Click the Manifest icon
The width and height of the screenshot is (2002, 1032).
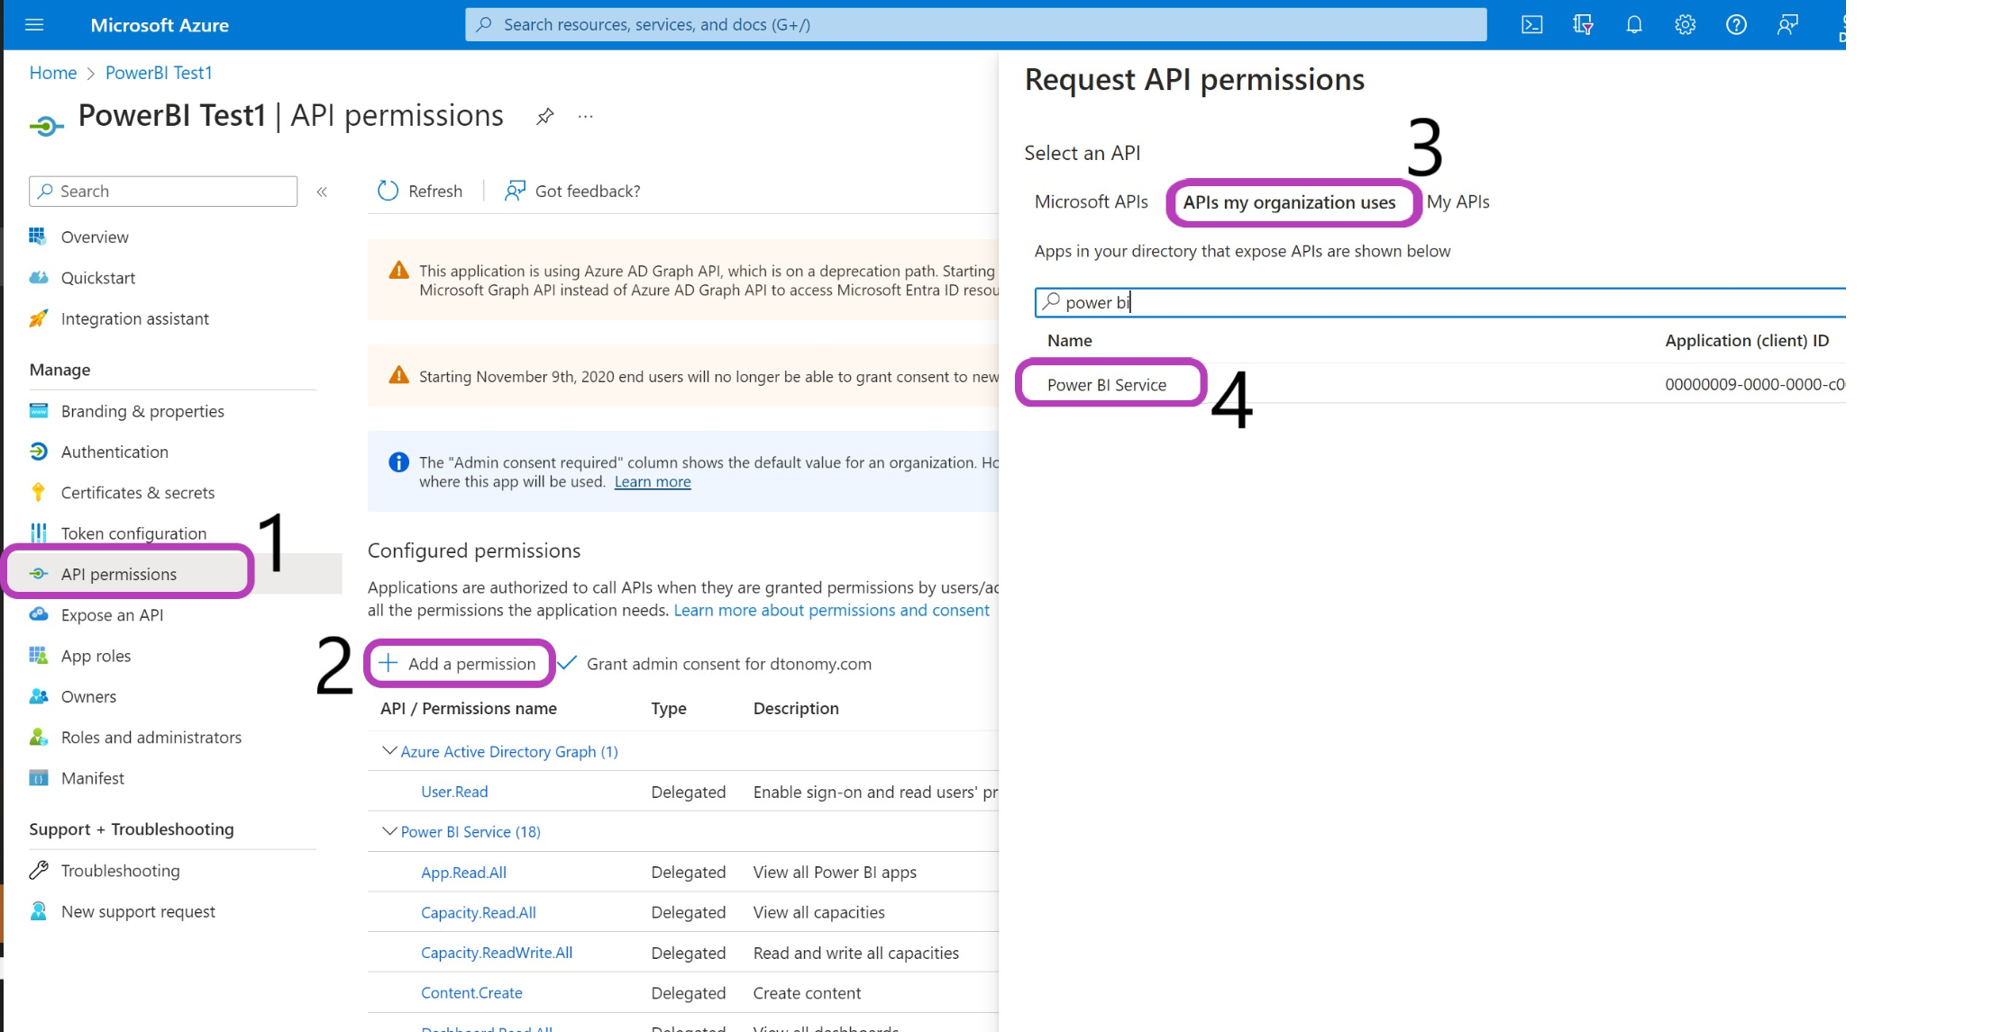(x=38, y=778)
